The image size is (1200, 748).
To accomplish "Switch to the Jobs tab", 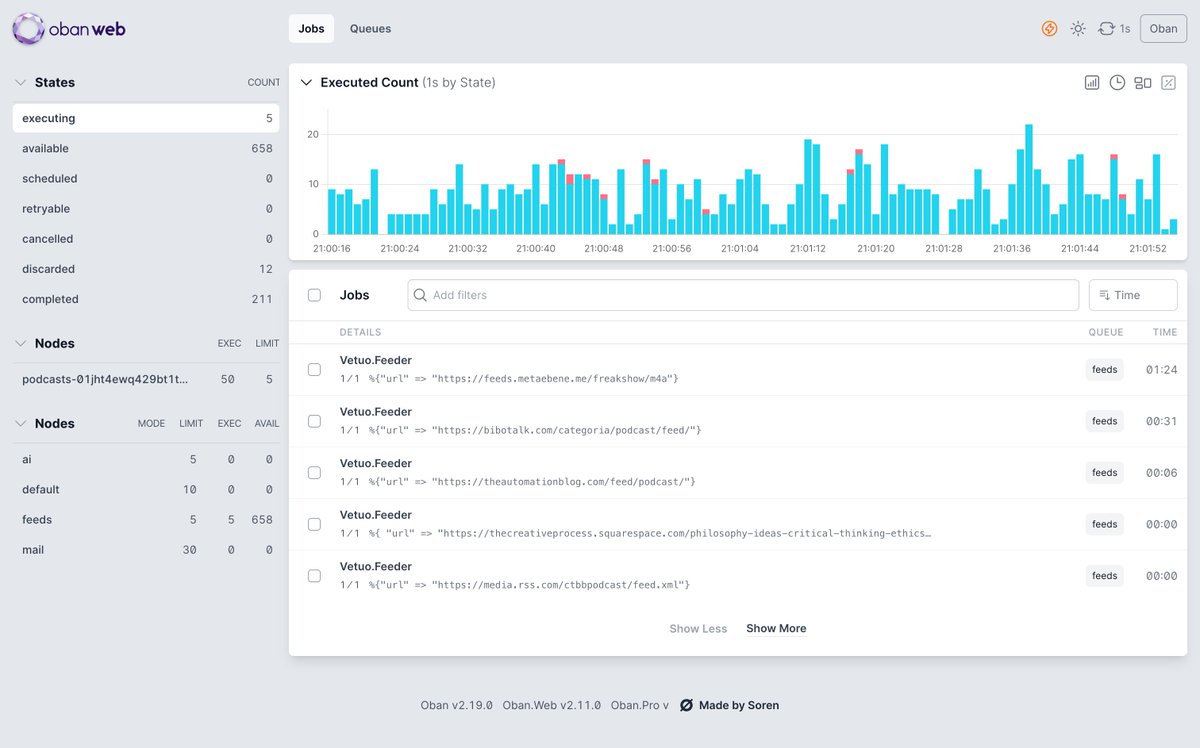I will point(311,29).
